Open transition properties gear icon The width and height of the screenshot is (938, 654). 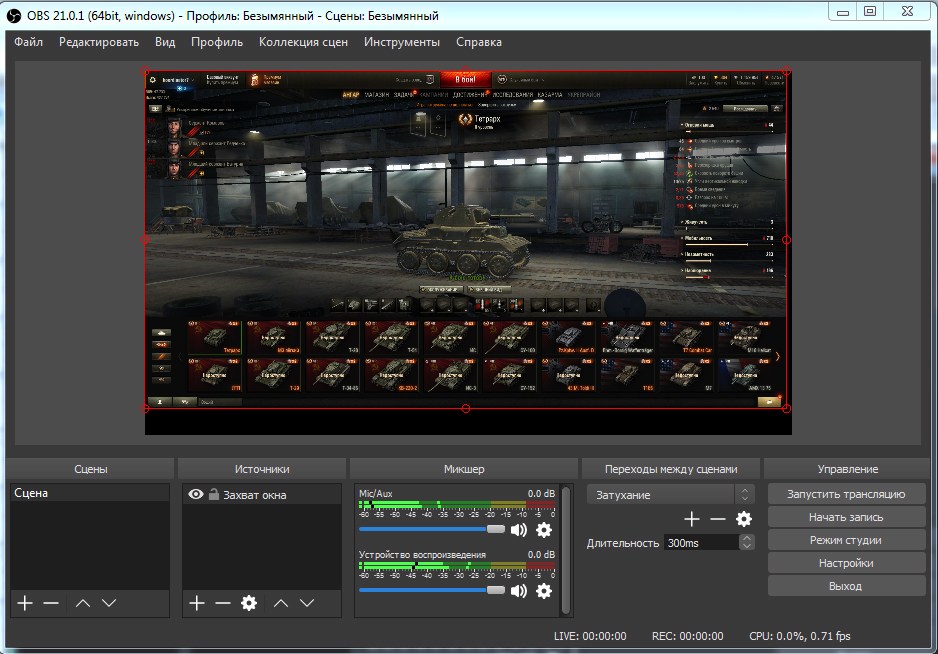tap(744, 519)
